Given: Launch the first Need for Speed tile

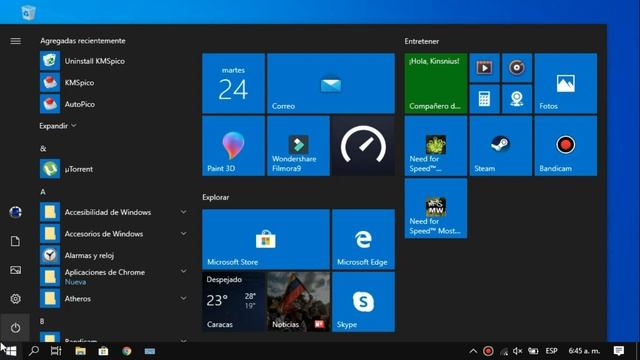Looking at the screenshot, I should 436,146.
